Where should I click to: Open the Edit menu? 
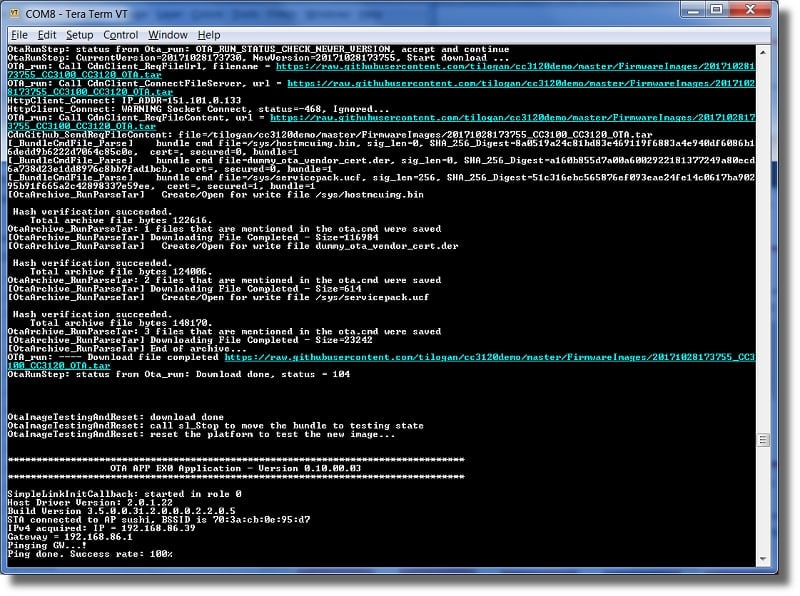pyautogui.click(x=47, y=35)
